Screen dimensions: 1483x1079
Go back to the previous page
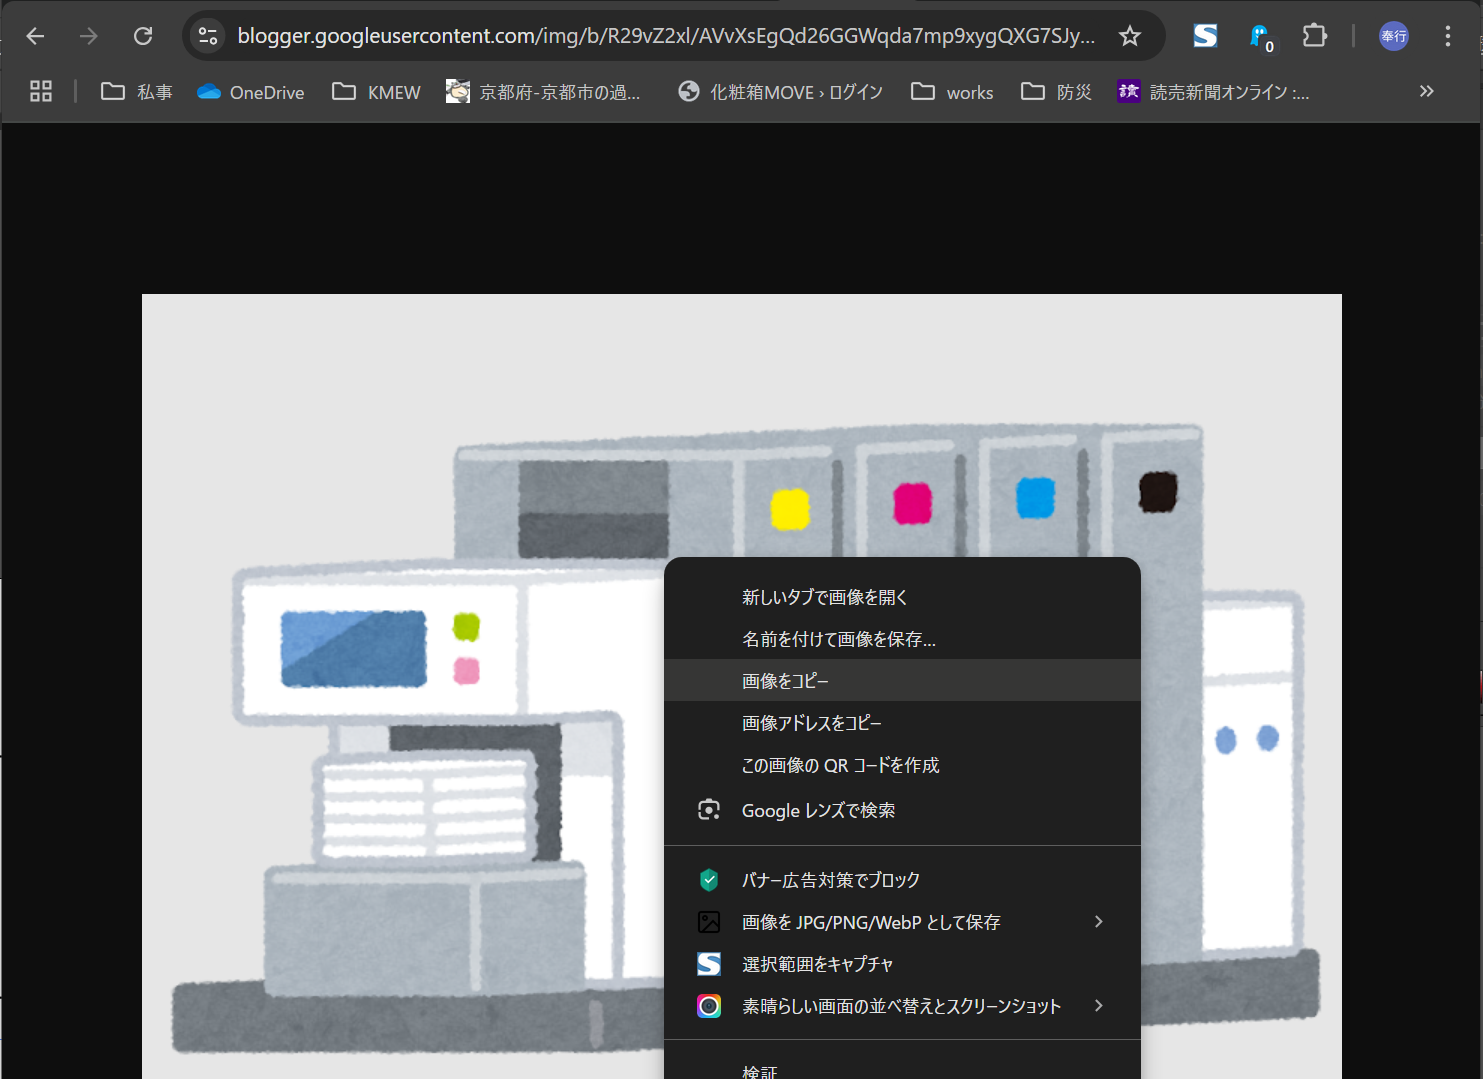click(36, 36)
